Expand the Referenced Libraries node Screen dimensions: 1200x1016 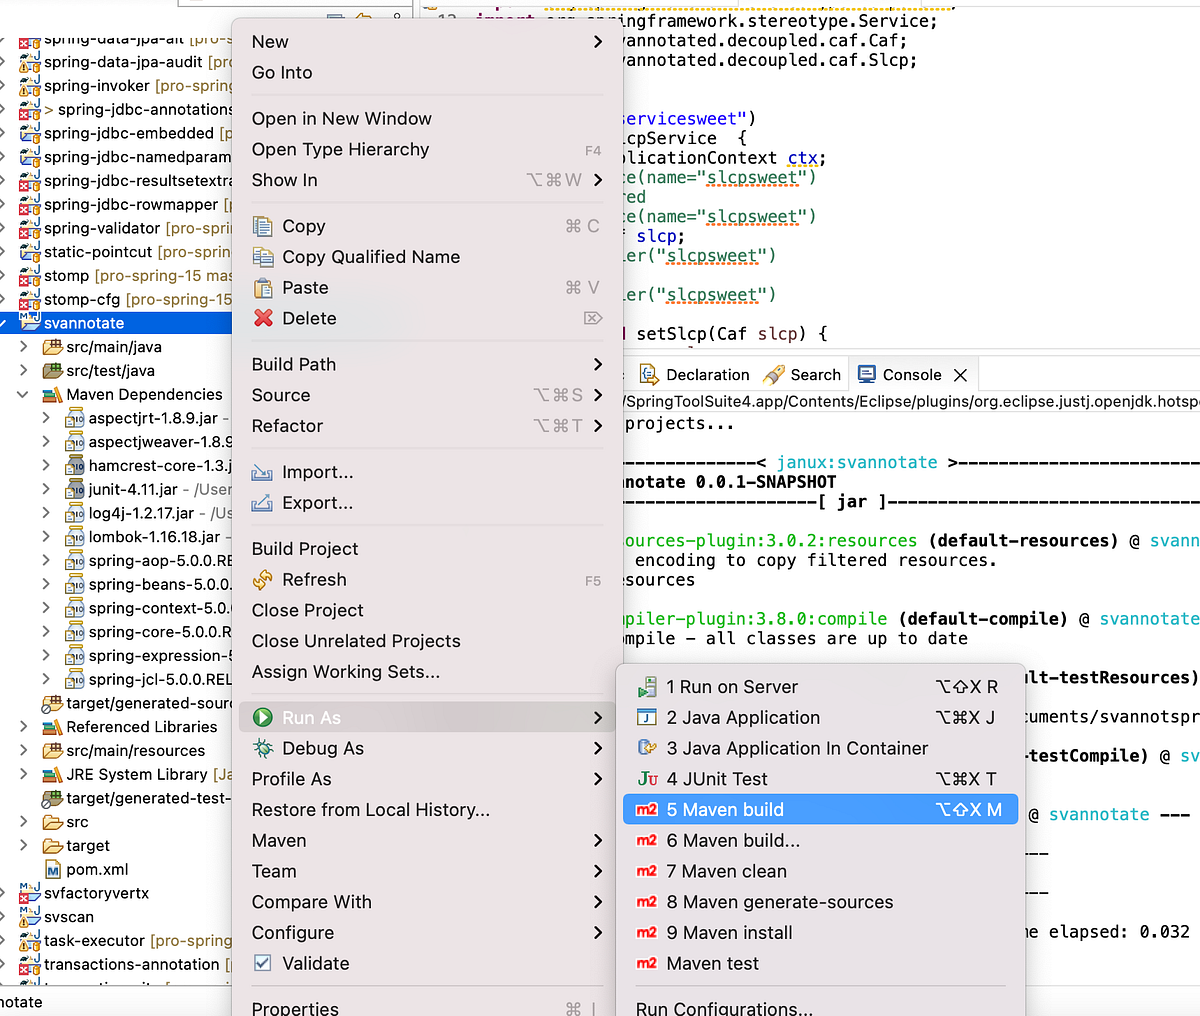coord(22,726)
